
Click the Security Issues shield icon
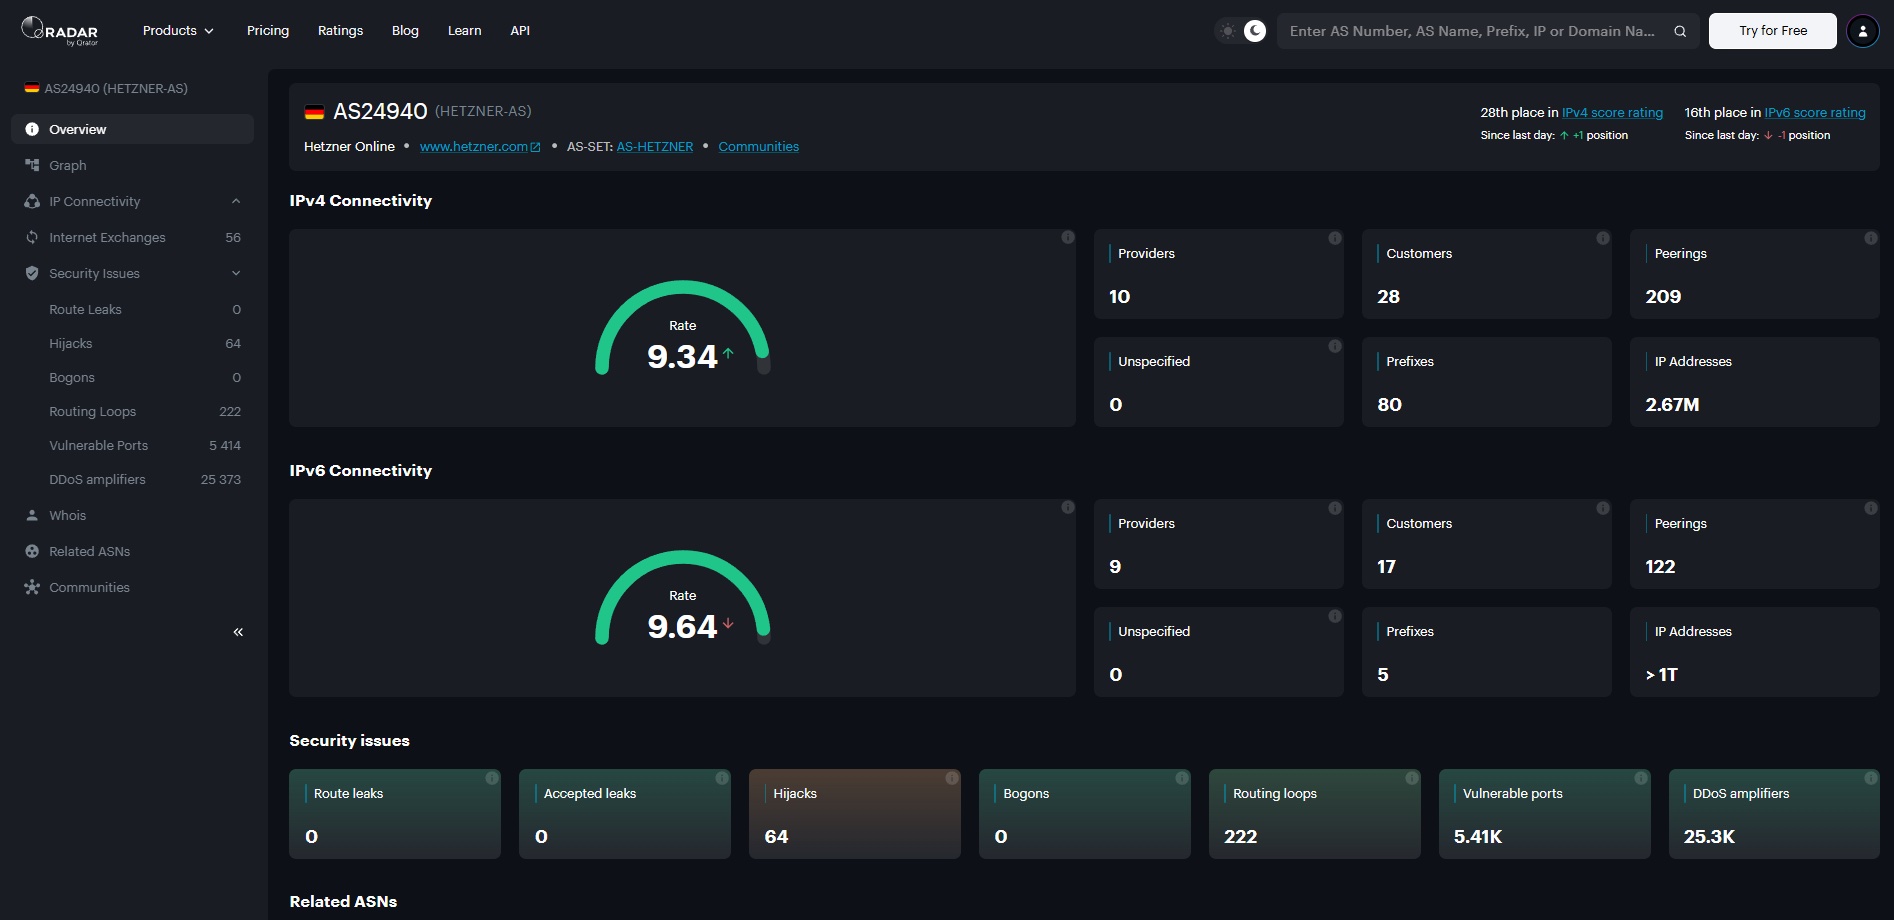[x=32, y=273]
